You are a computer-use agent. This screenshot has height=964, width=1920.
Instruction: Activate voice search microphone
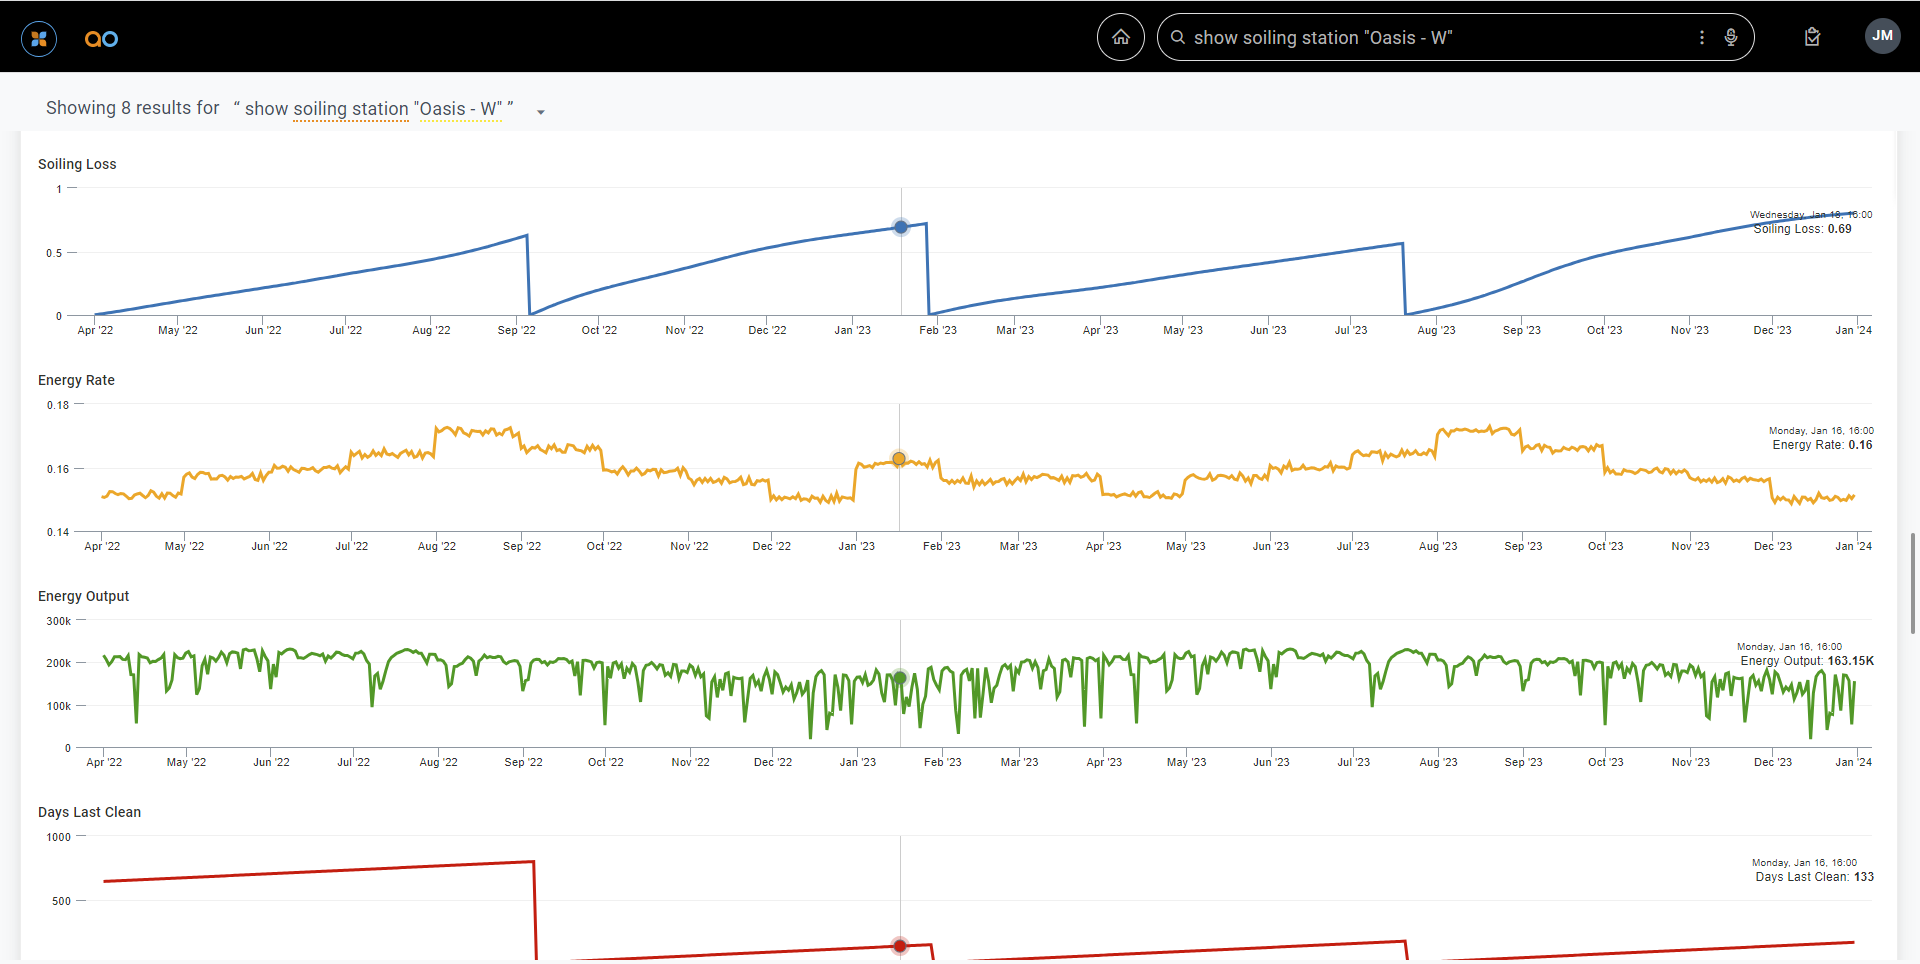1731,37
